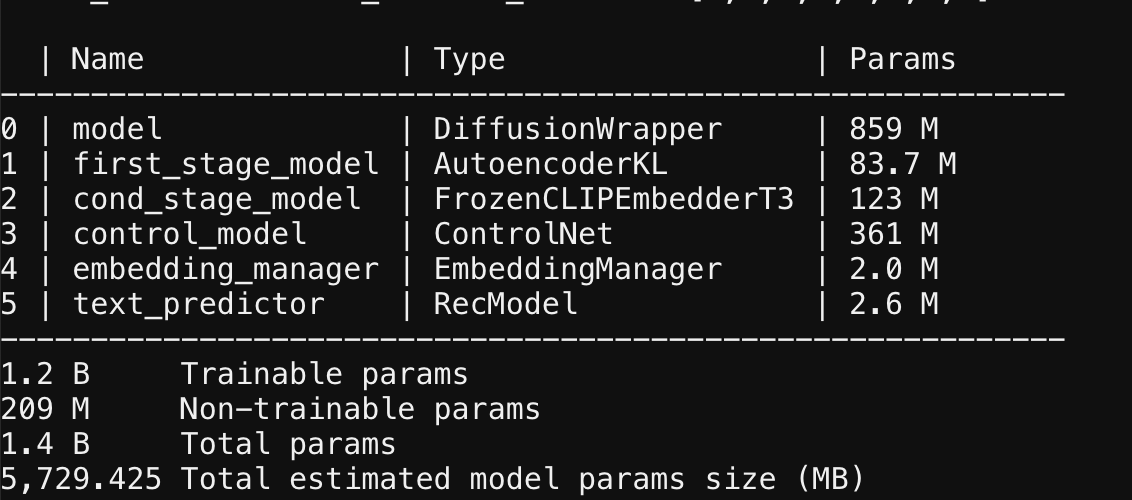Click the 'Trainable params' summary line

pos(324,374)
